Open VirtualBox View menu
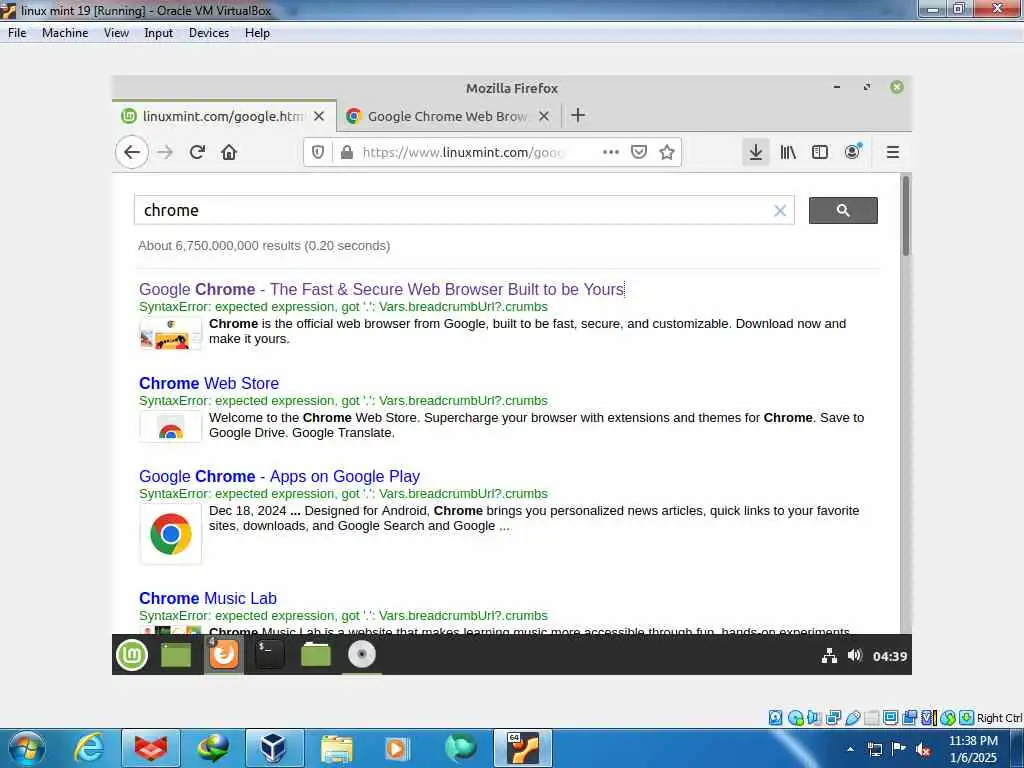Image resolution: width=1024 pixels, height=768 pixels. (x=116, y=33)
